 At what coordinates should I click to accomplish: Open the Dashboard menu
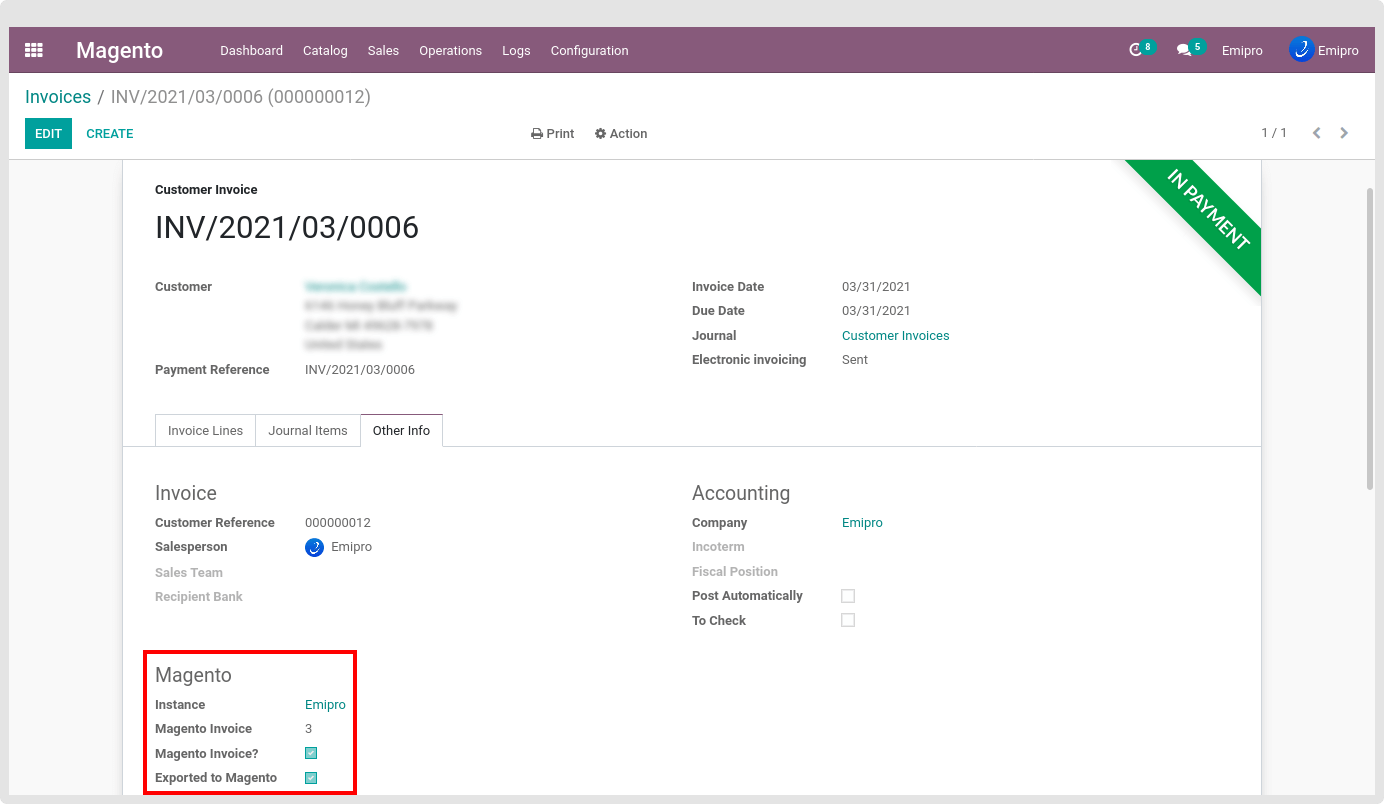pyautogui.click(x=251, y=50)
